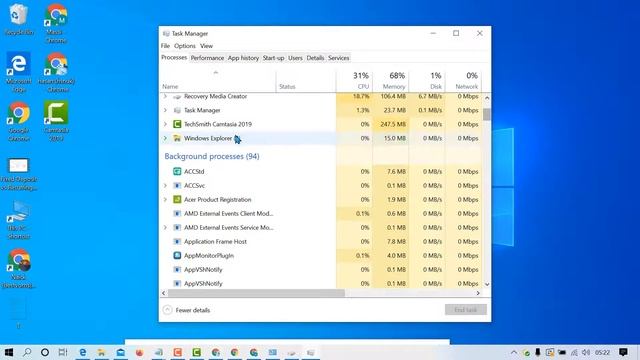Sort processes by Disk column

point(427,80)
